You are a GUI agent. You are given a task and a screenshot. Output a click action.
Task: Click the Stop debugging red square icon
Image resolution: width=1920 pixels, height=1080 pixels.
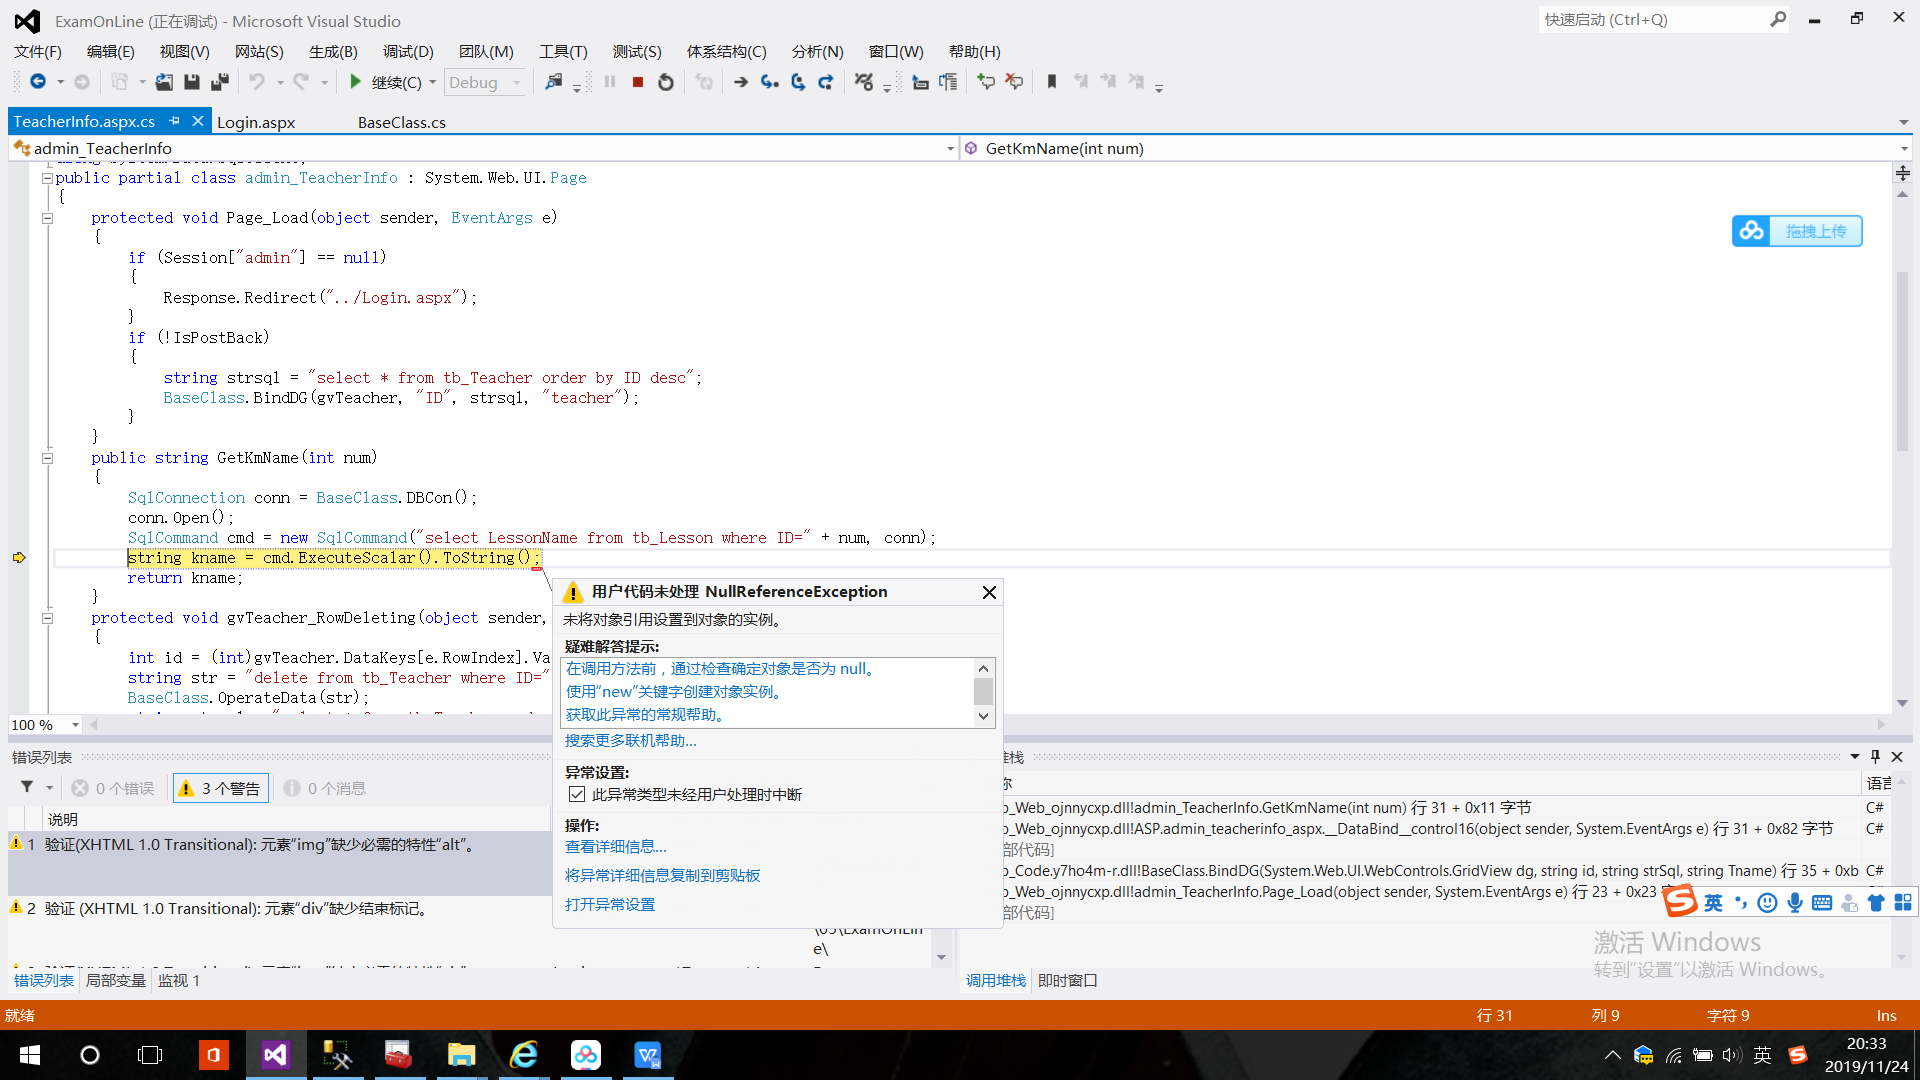637,82
